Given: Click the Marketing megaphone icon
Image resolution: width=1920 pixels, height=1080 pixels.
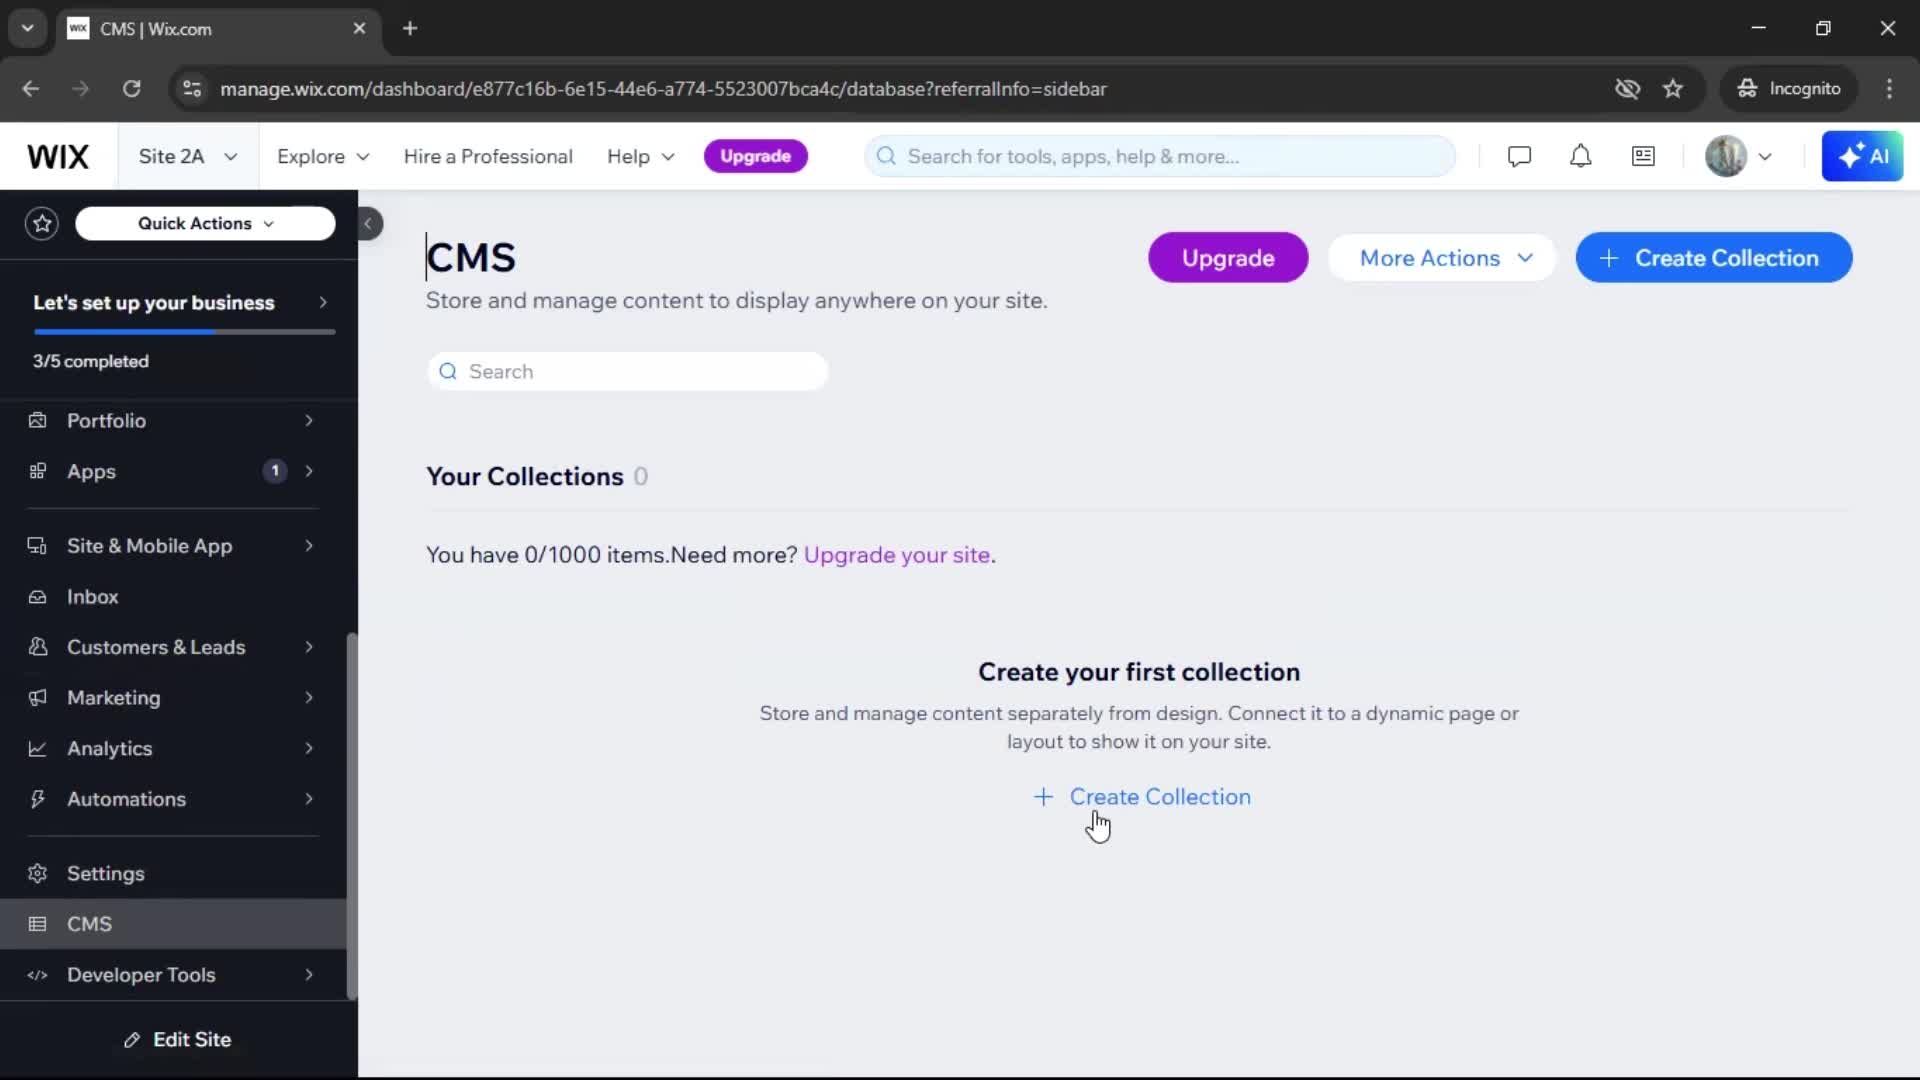Looking at the screenshot, I should click(x=37, y=698).
